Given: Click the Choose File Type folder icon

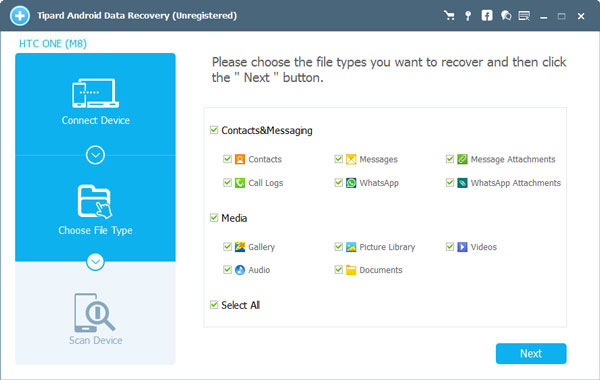Looking at the screenshot, I should (x=95, y=202).
